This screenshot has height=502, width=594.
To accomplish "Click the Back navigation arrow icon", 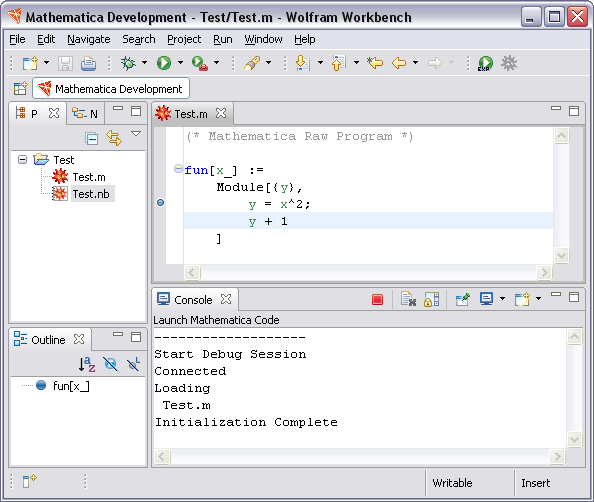I will (399, 63).
